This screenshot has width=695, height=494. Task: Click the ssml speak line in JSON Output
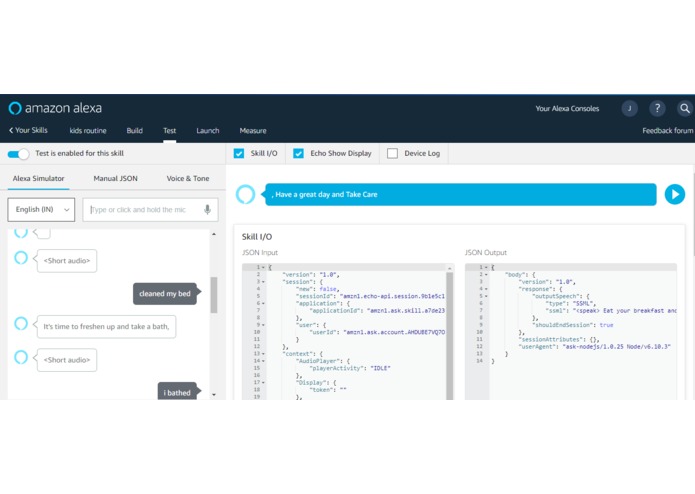(611, 311)
